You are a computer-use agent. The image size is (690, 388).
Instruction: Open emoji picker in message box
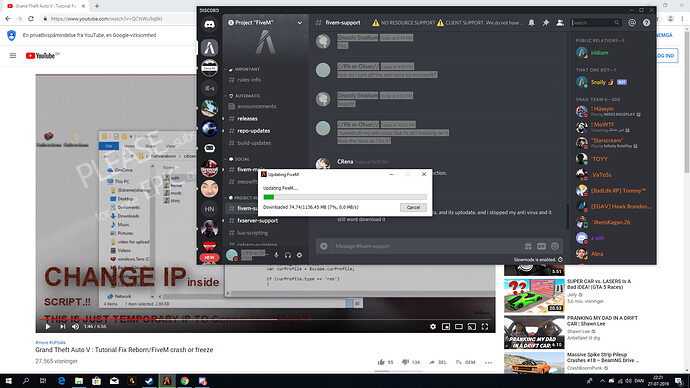(x=555, y=246)
